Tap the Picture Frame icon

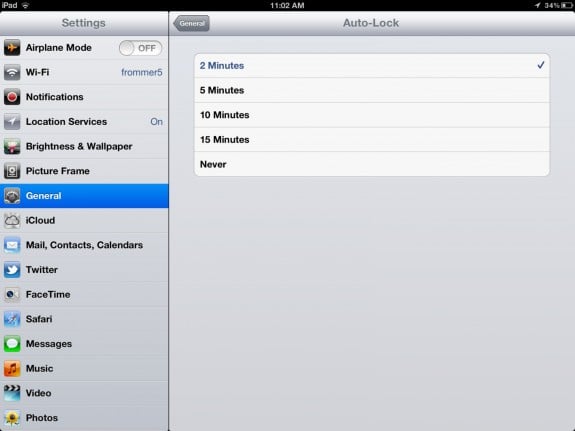[x=12, y=171]
